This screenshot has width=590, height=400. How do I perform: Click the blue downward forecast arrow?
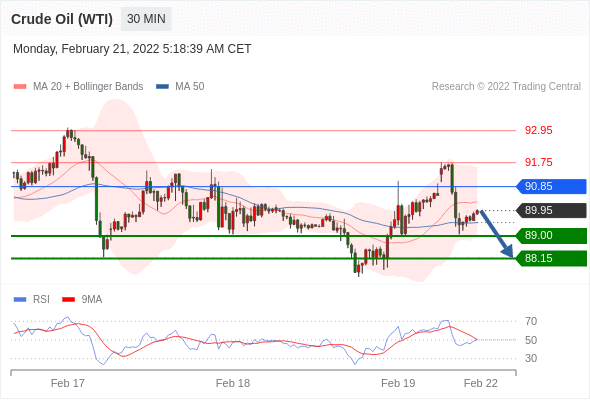497,234
